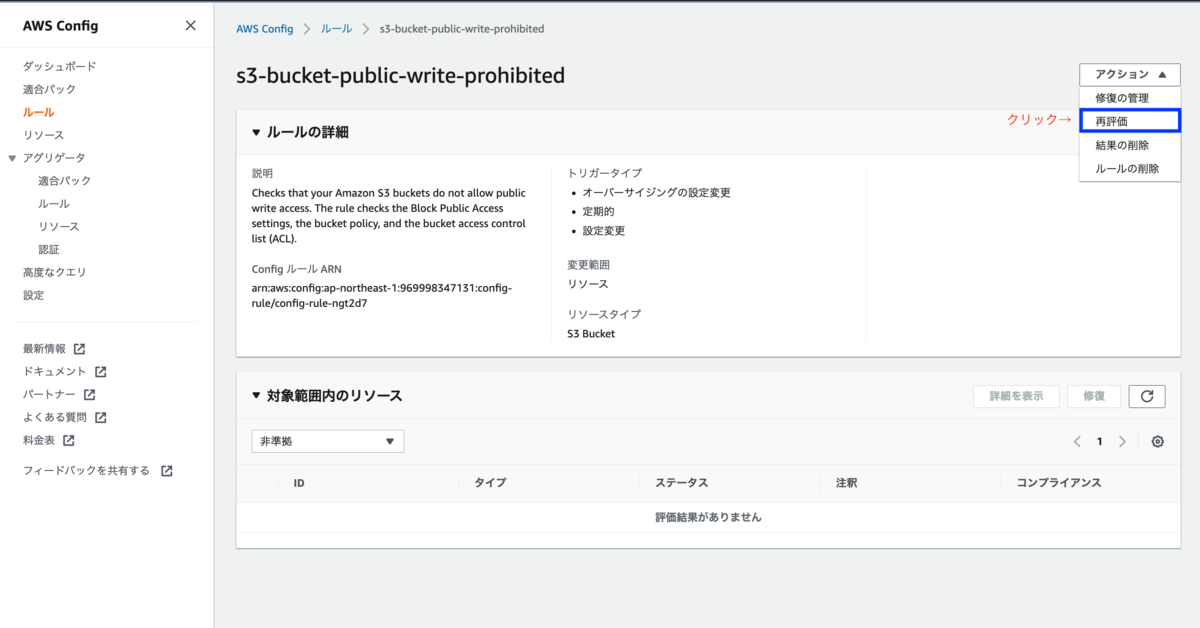Click the 詳細を表示 button
Viewport: 1200px width, 628px height.
(1016, 396)
